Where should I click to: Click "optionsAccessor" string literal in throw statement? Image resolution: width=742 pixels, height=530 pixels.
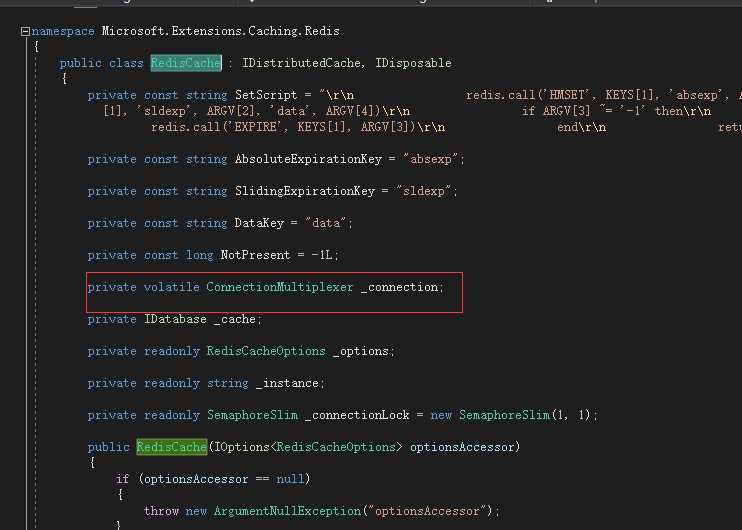427,511
